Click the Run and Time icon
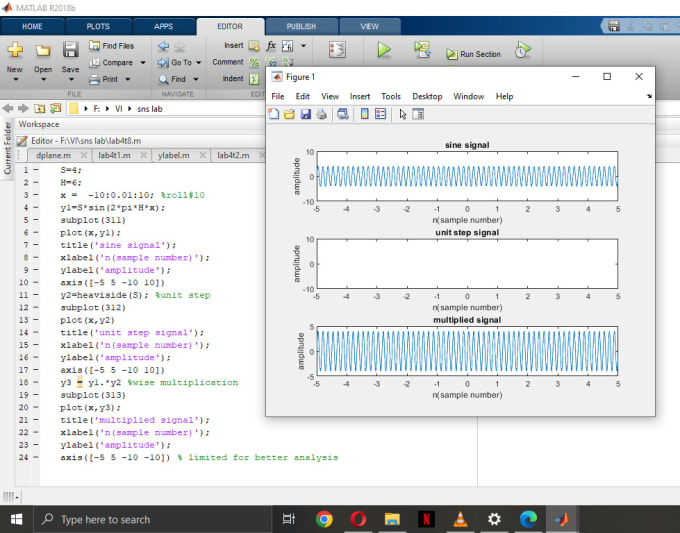Viewport: 680px width, 533px height. (x=523, y=50)
